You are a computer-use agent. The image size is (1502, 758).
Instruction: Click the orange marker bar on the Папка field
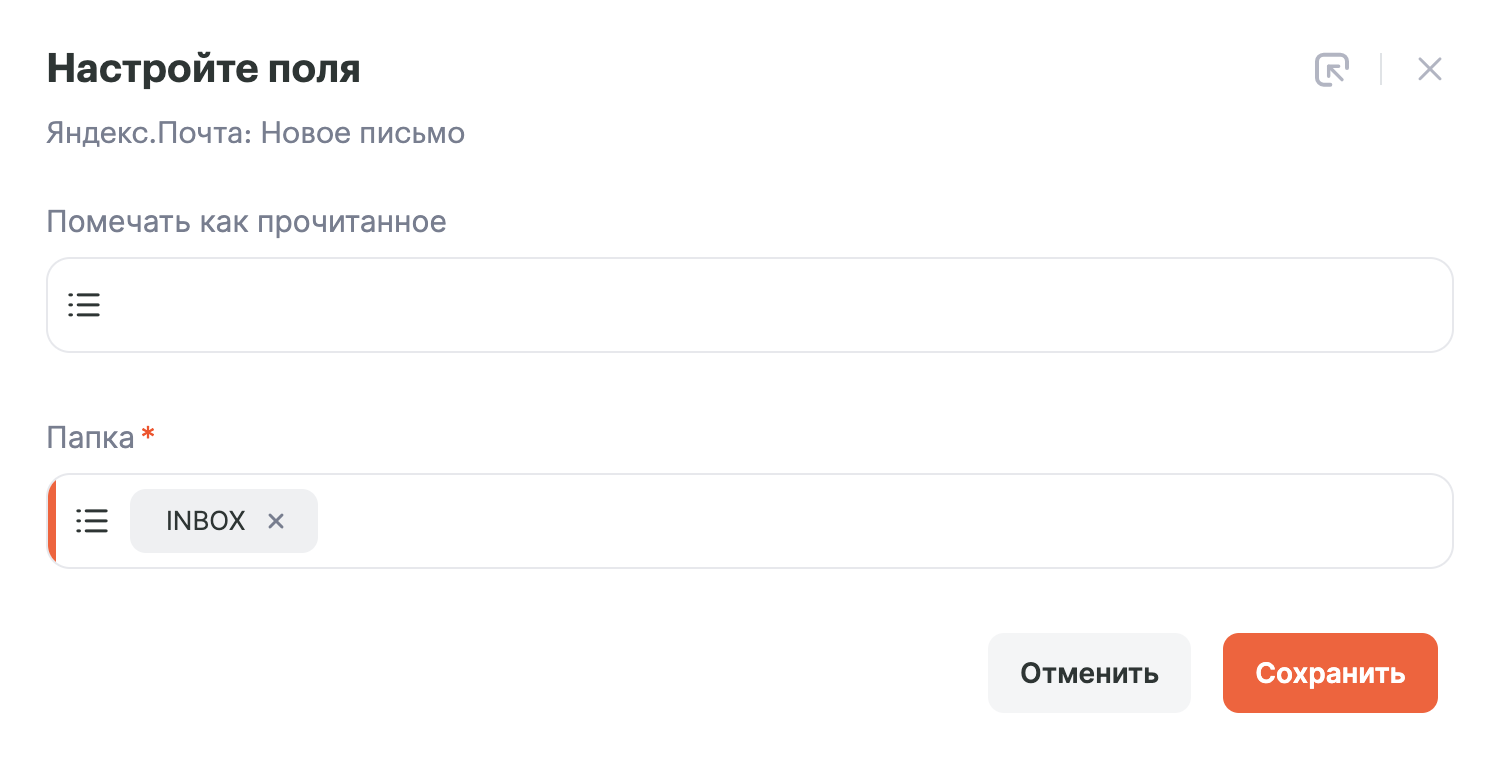pos(52,521)
